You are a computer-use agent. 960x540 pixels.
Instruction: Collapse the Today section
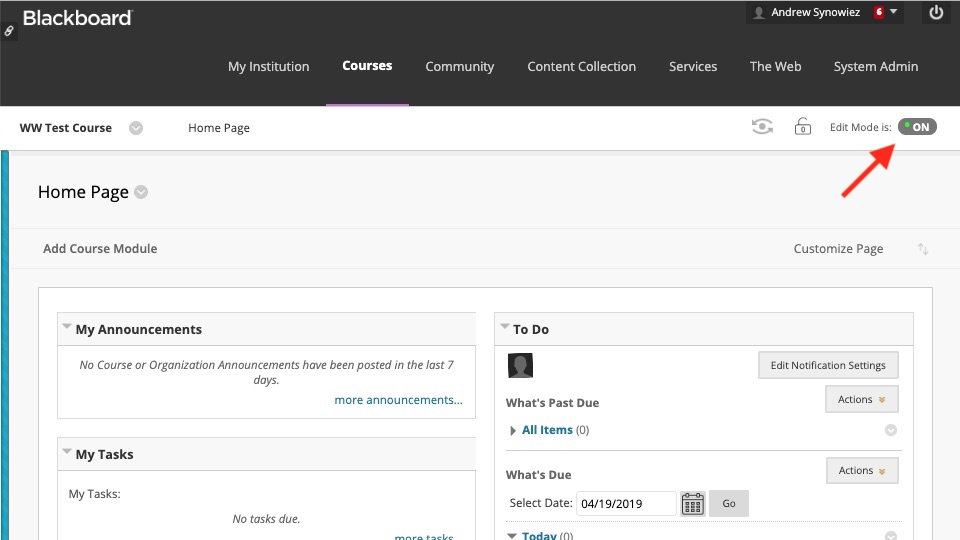tap(512, 536)
